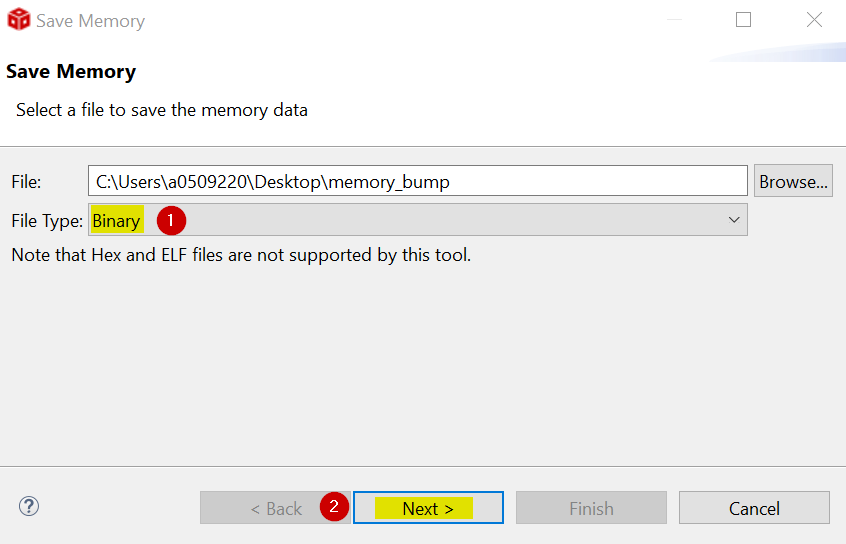Proceed with the Next > button
The width and height of the screenshot is (846, 544).
pyautogui.click(x=428, y=508)
